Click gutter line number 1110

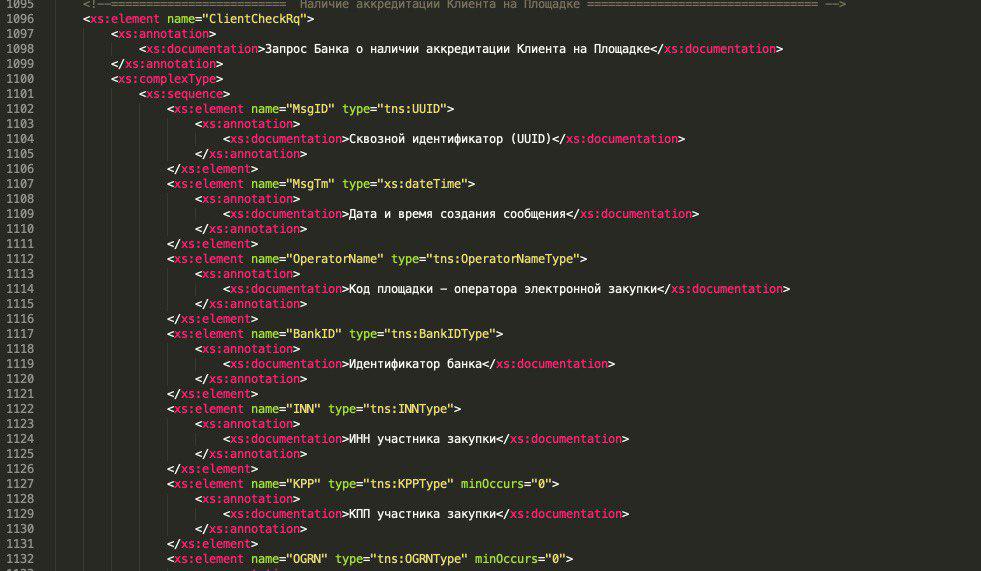pyautogui.click(x=20, y=229)
